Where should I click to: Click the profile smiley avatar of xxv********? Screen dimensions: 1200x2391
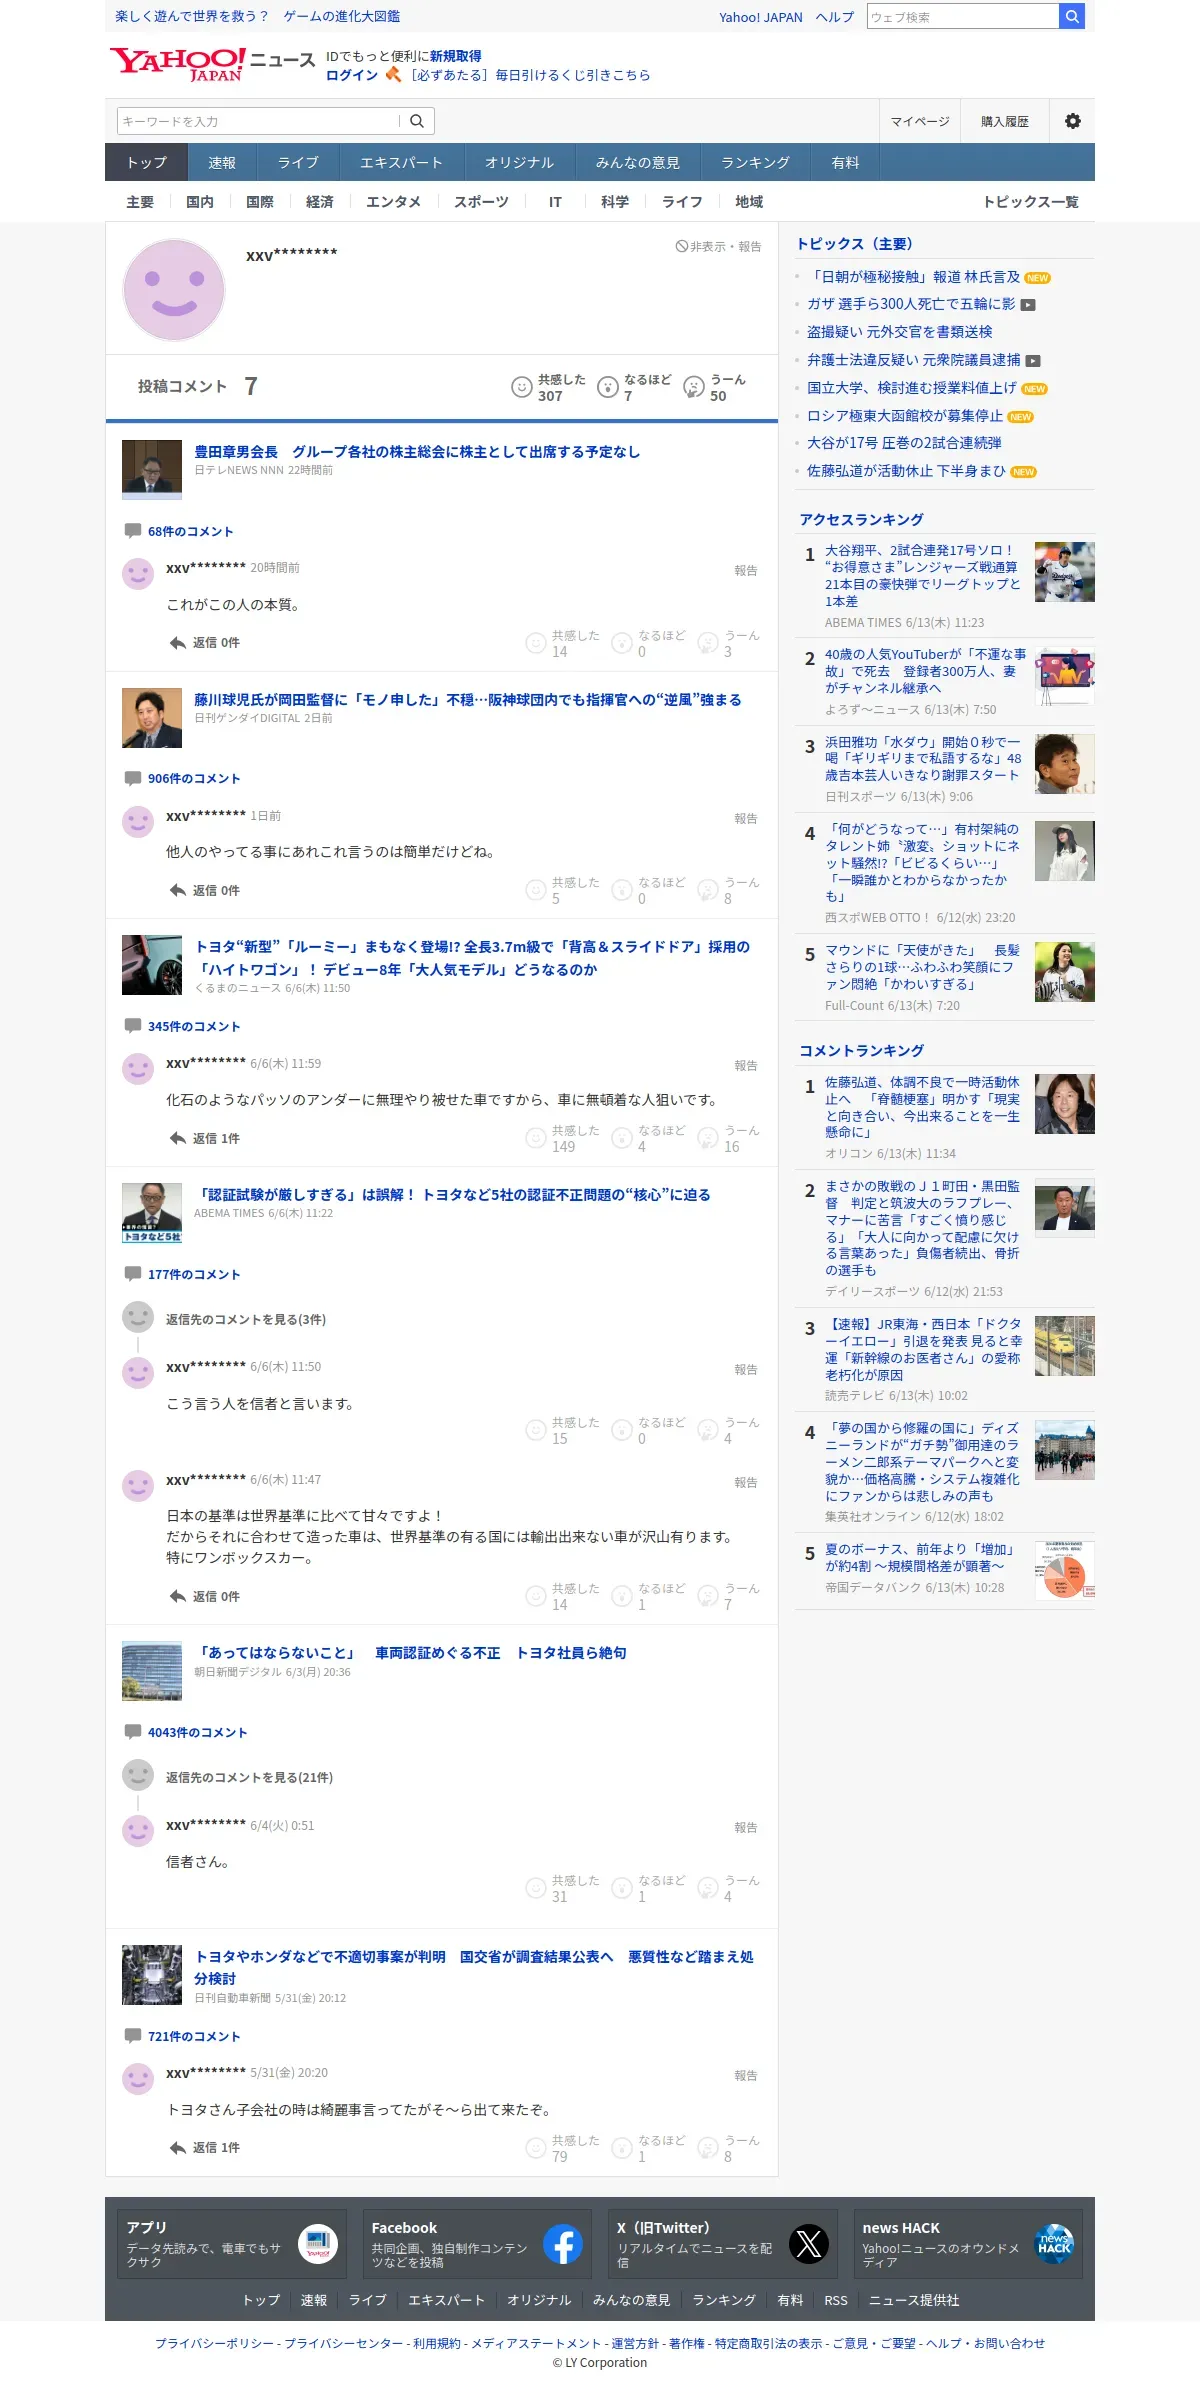coord(174,290)
